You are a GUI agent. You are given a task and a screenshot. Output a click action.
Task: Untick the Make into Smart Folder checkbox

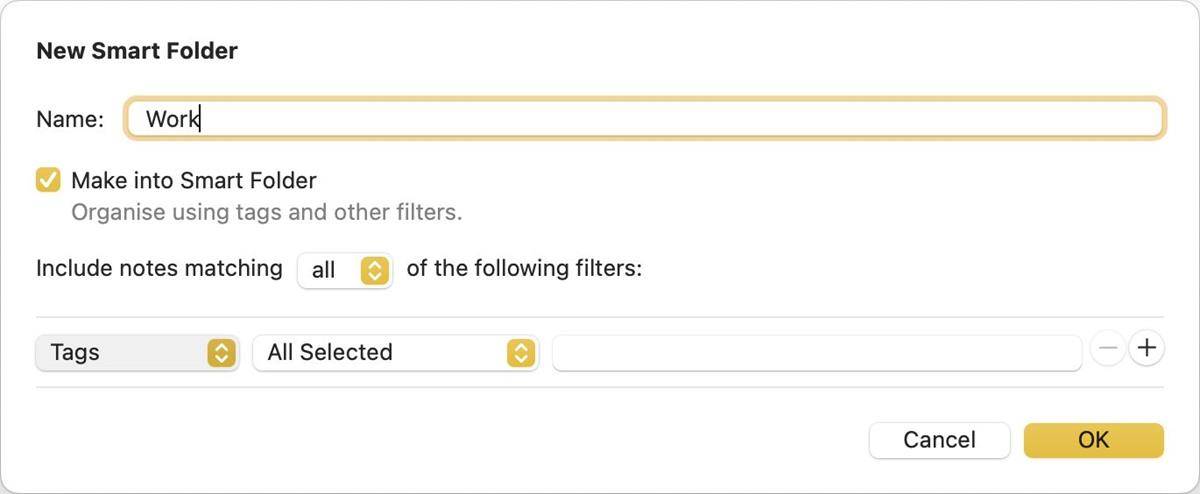tap(48, 180)
